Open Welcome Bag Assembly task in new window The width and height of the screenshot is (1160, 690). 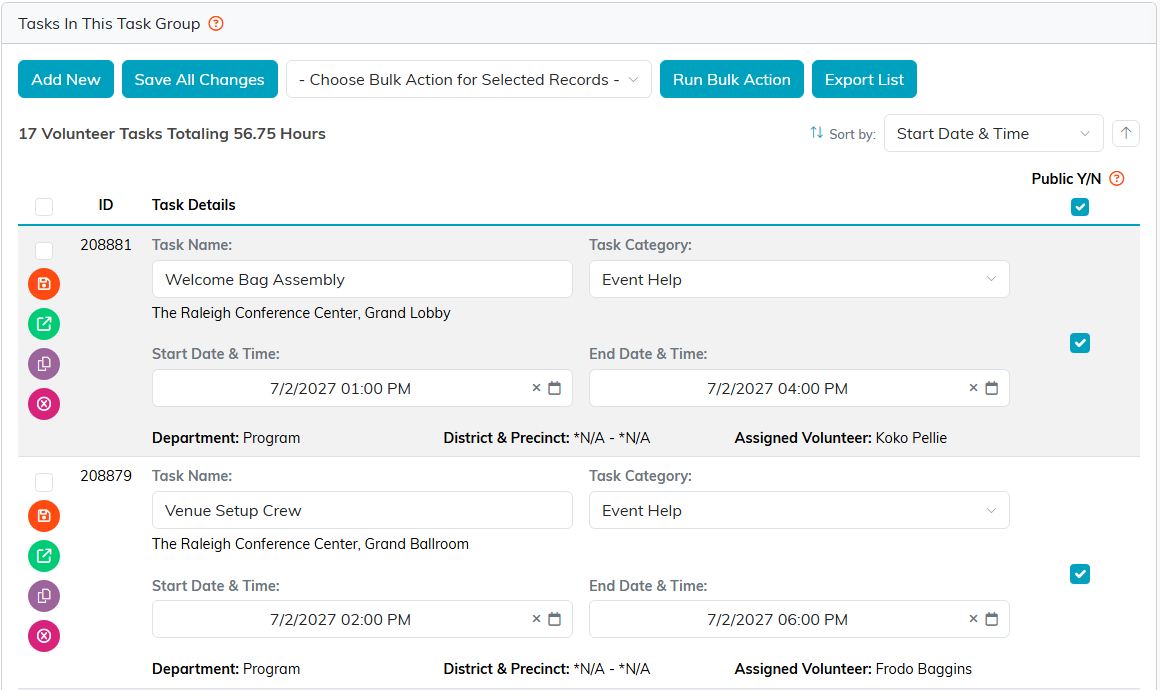44,324
